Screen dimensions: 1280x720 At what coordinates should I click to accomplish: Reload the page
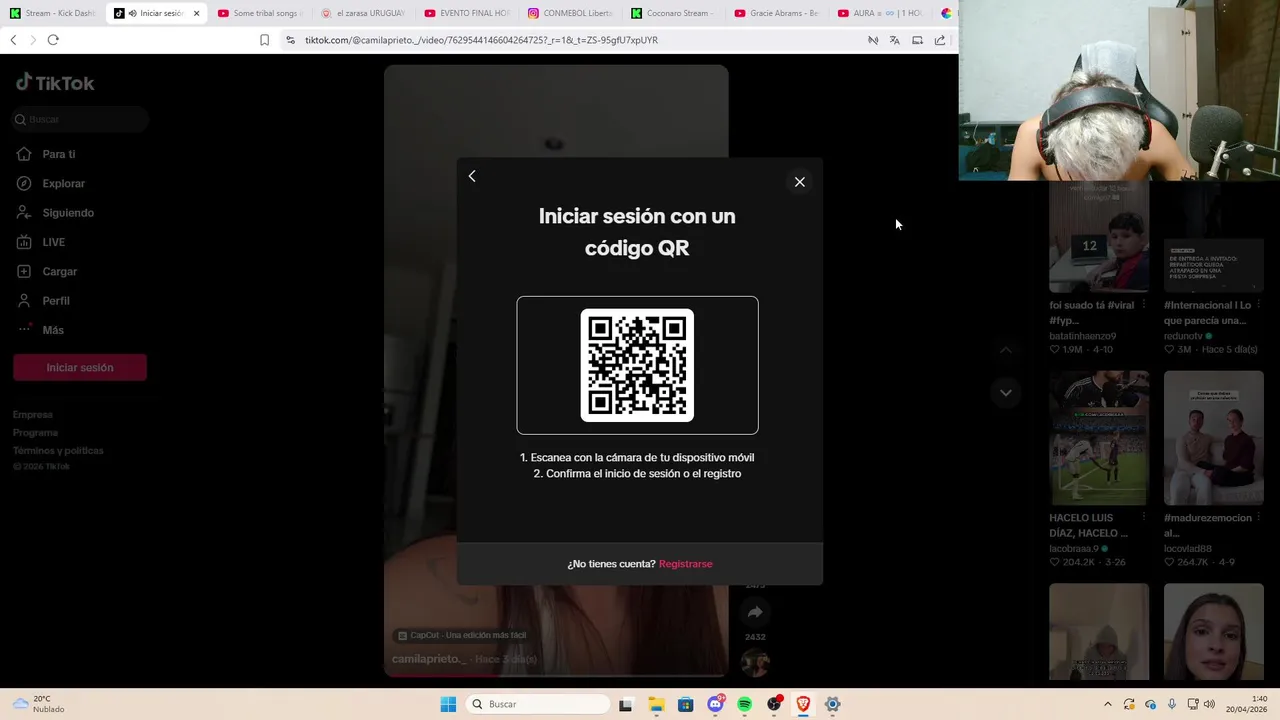[53, 40]
